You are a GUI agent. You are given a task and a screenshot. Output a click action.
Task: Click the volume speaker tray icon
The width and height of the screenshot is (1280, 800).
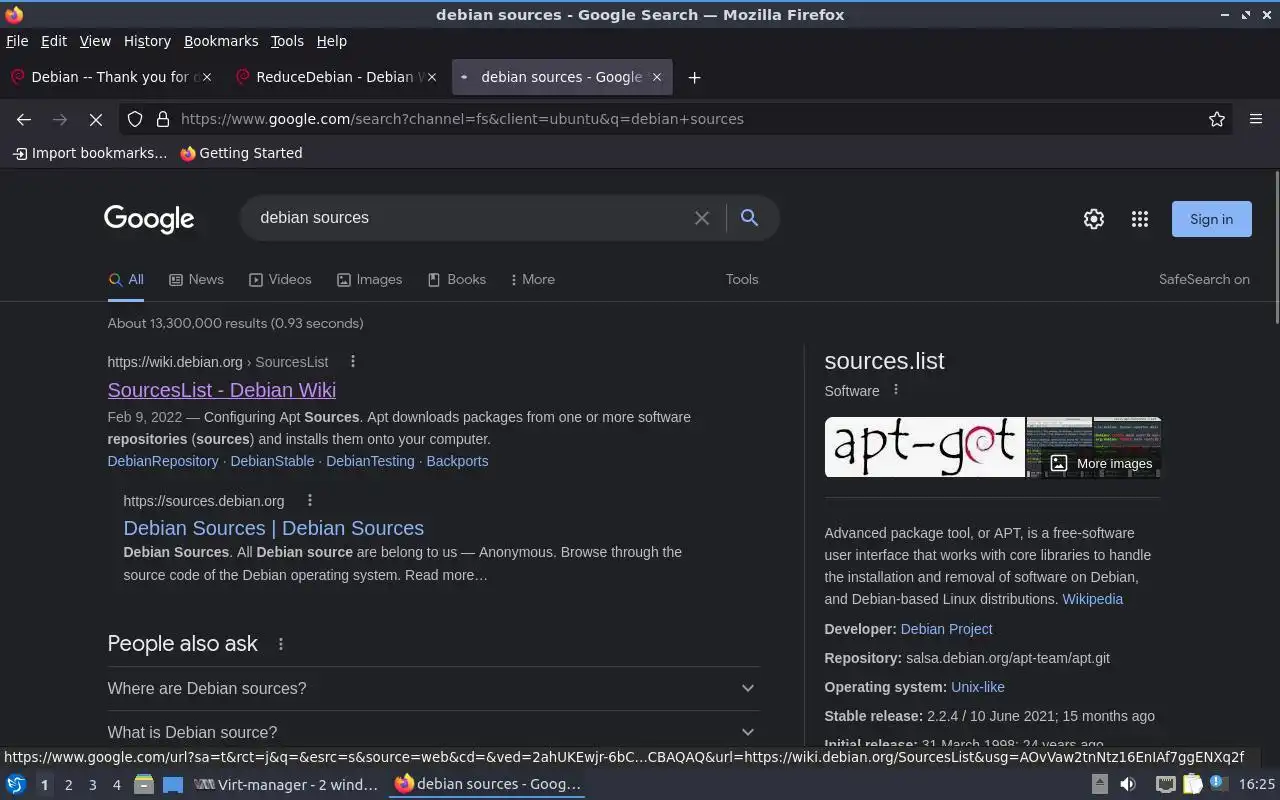(x=1128, y=785)
